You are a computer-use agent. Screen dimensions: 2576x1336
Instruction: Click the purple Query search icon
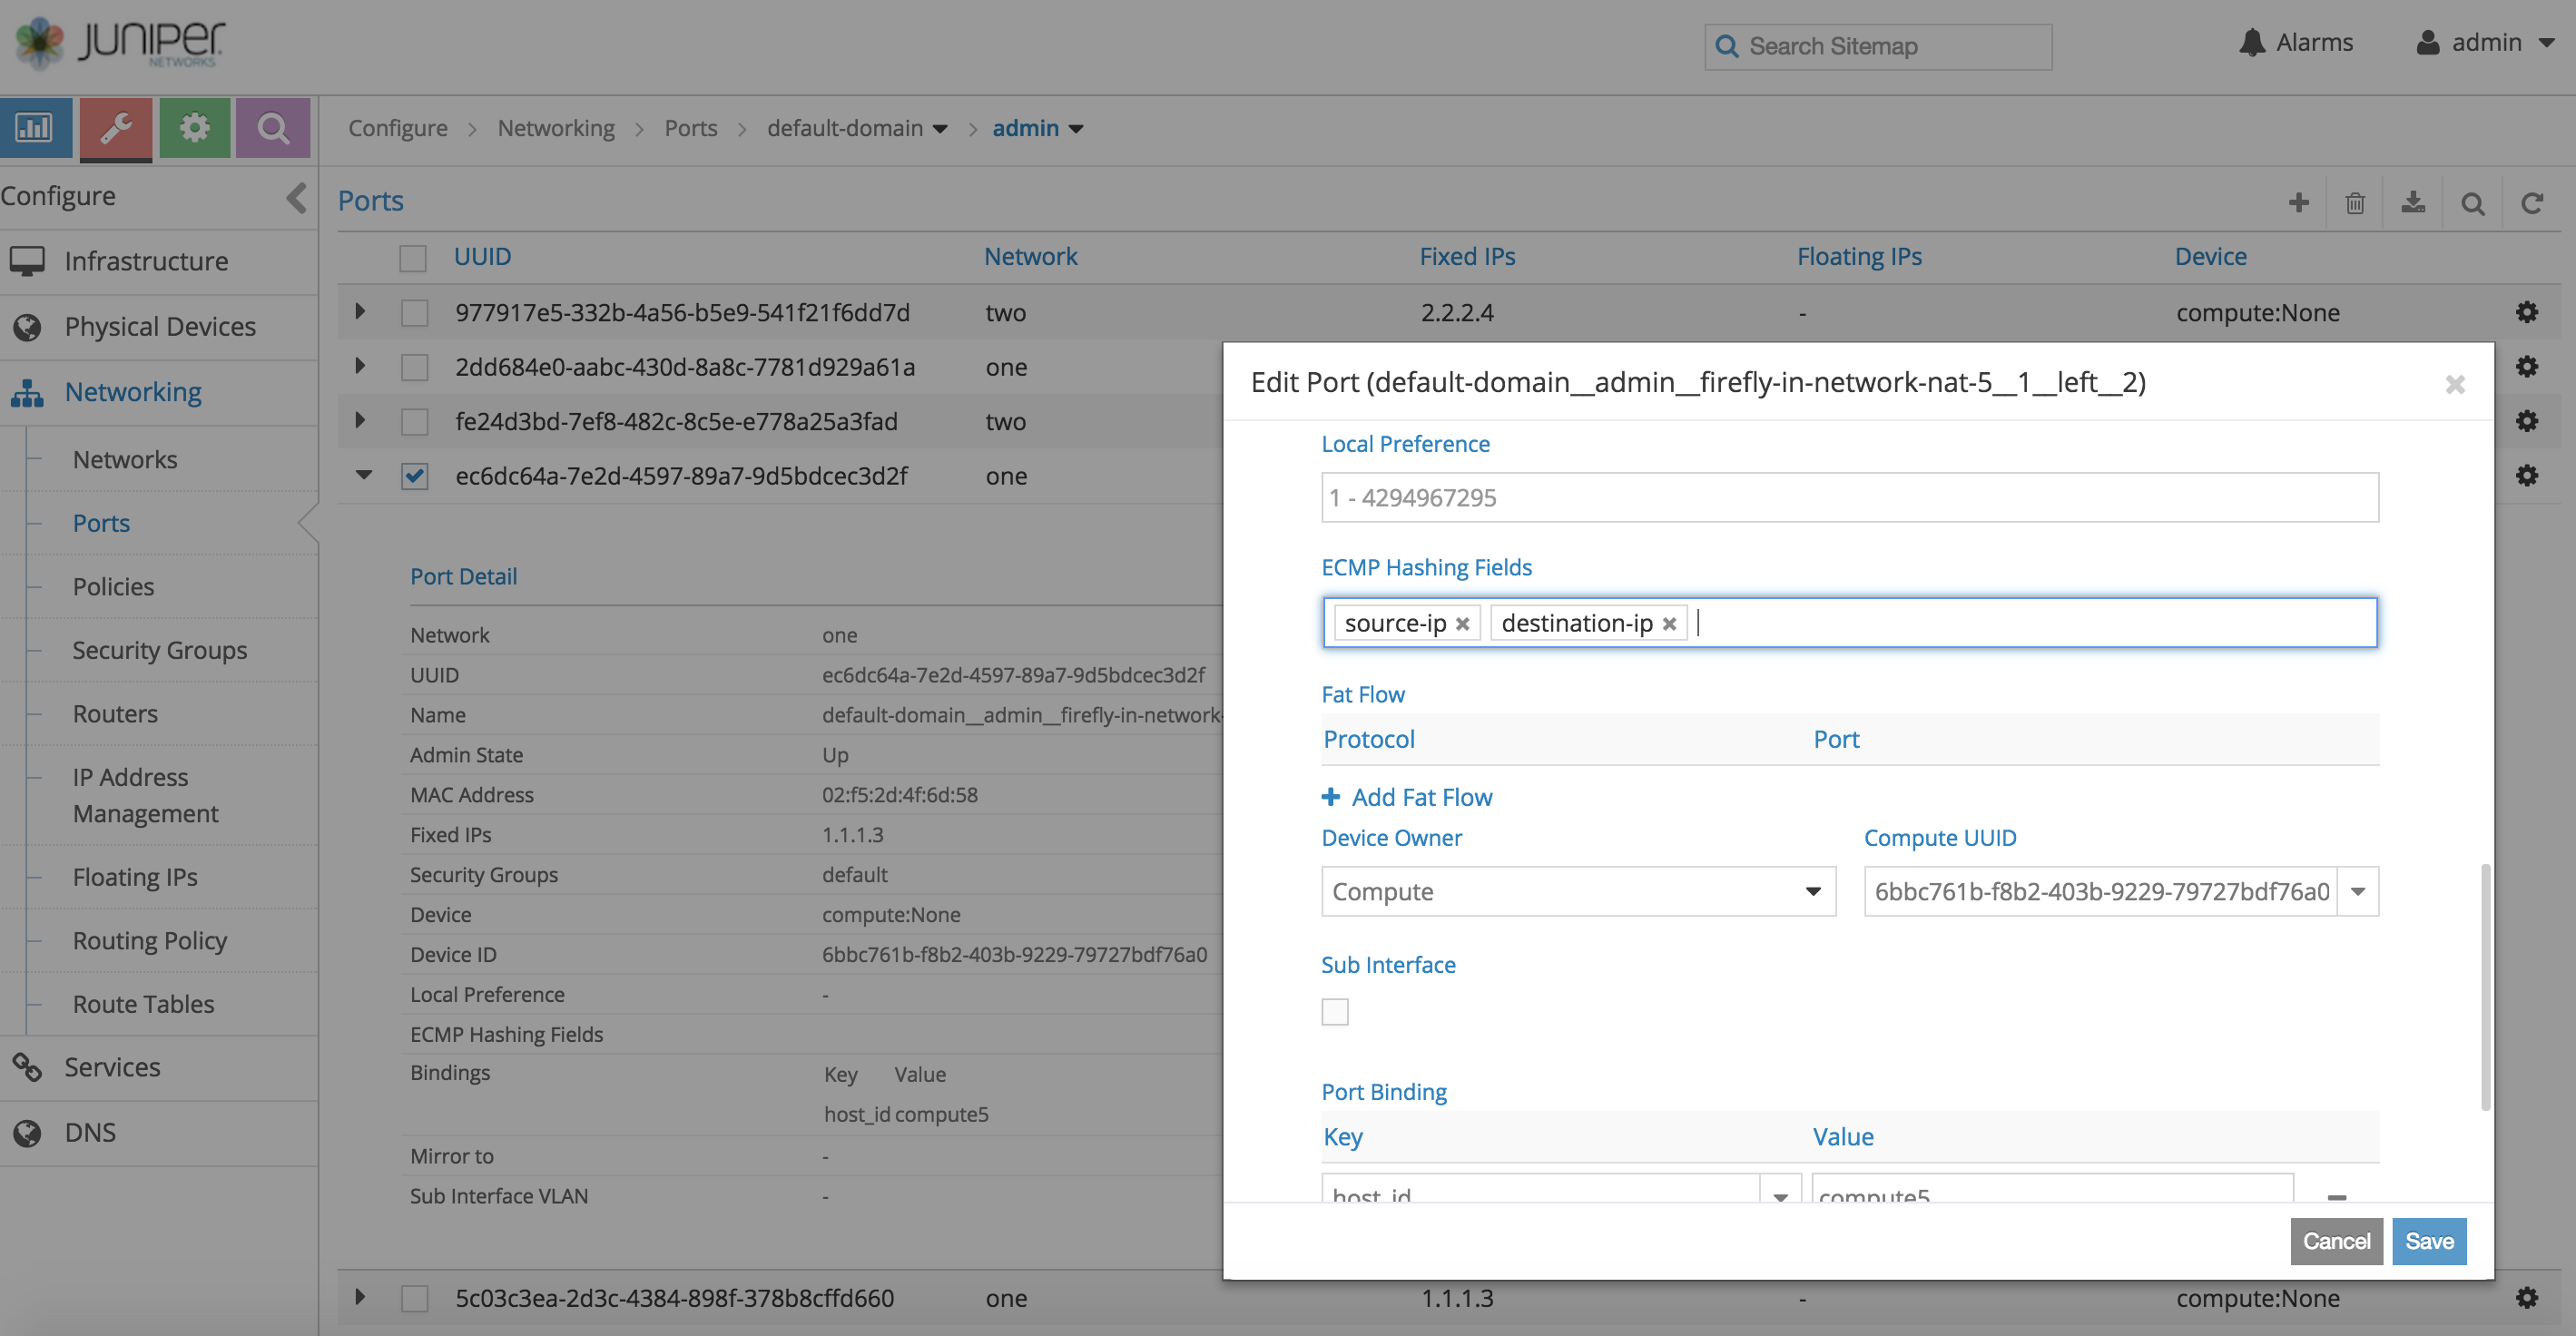272,128
